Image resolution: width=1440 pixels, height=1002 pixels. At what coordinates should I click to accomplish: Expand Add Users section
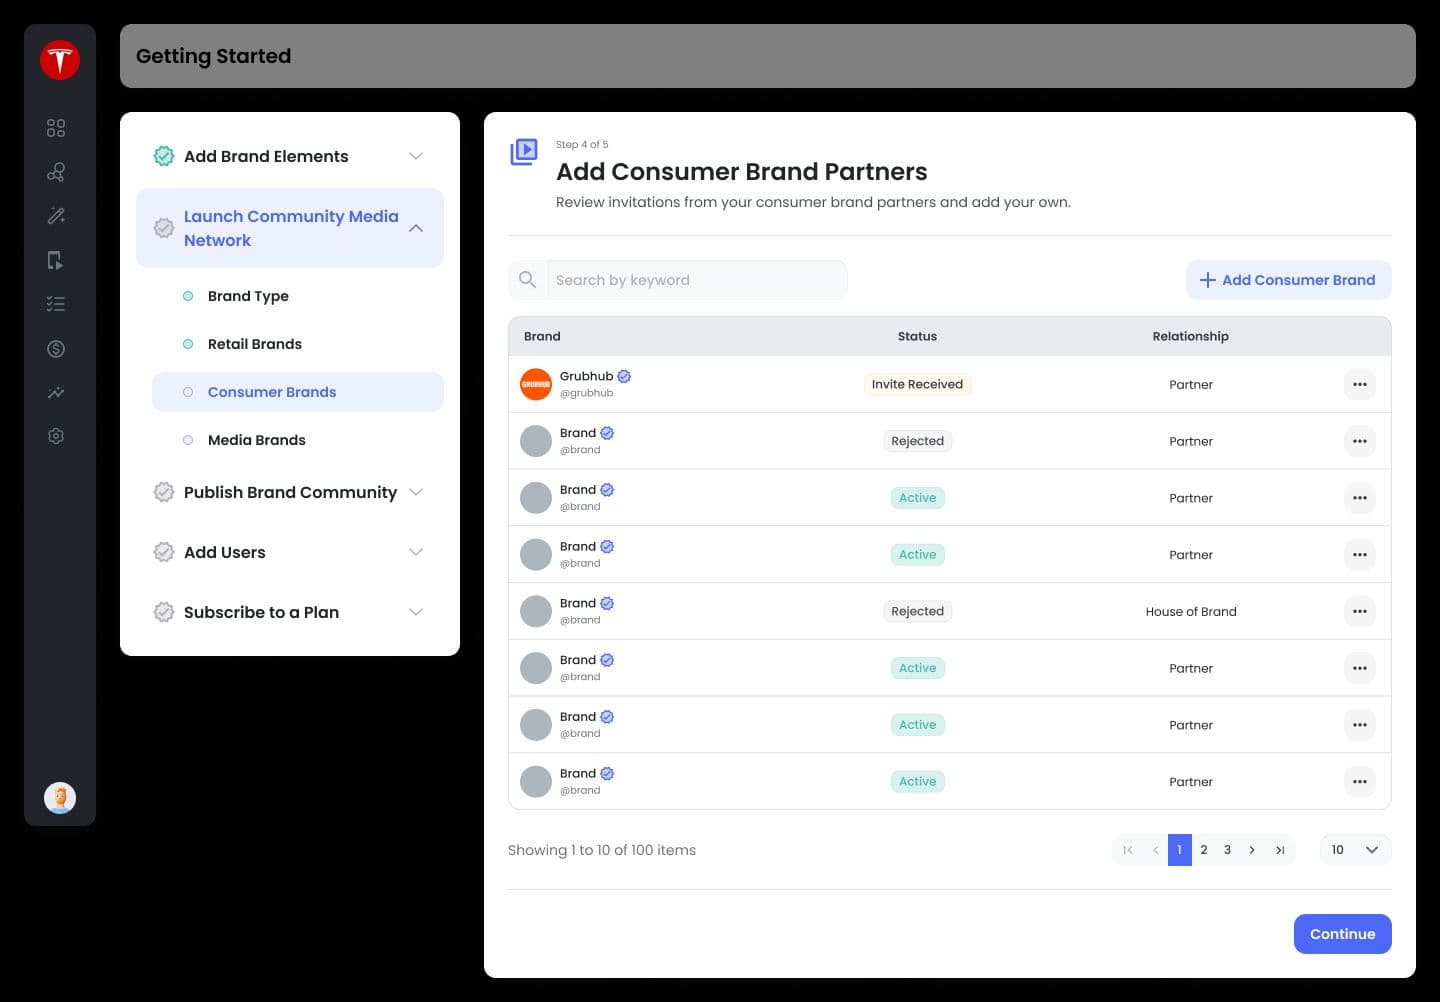tap(416, 552)
